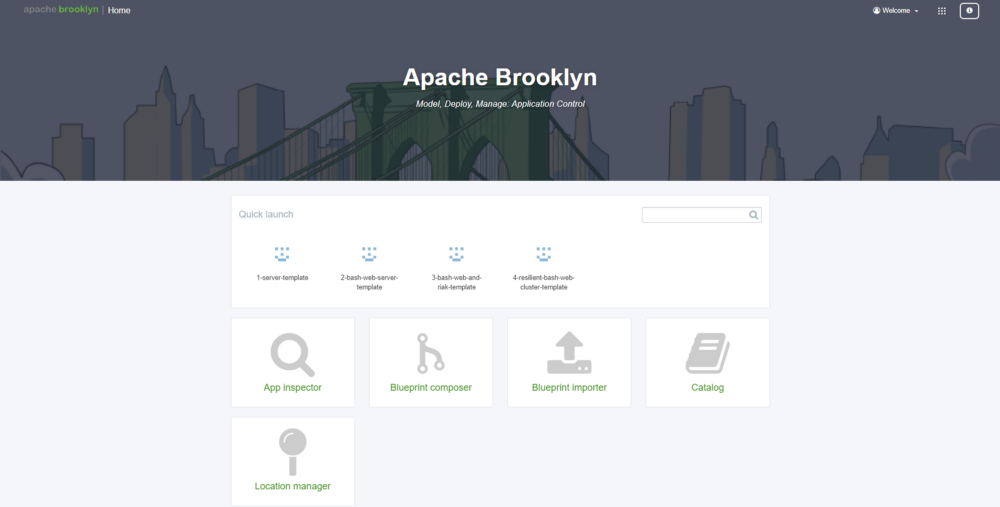Image resolution: width=1000 pixels, height=507 pixels.
Task: Launch the 2-bash-web-server-template icon
Action: point(369,254)
